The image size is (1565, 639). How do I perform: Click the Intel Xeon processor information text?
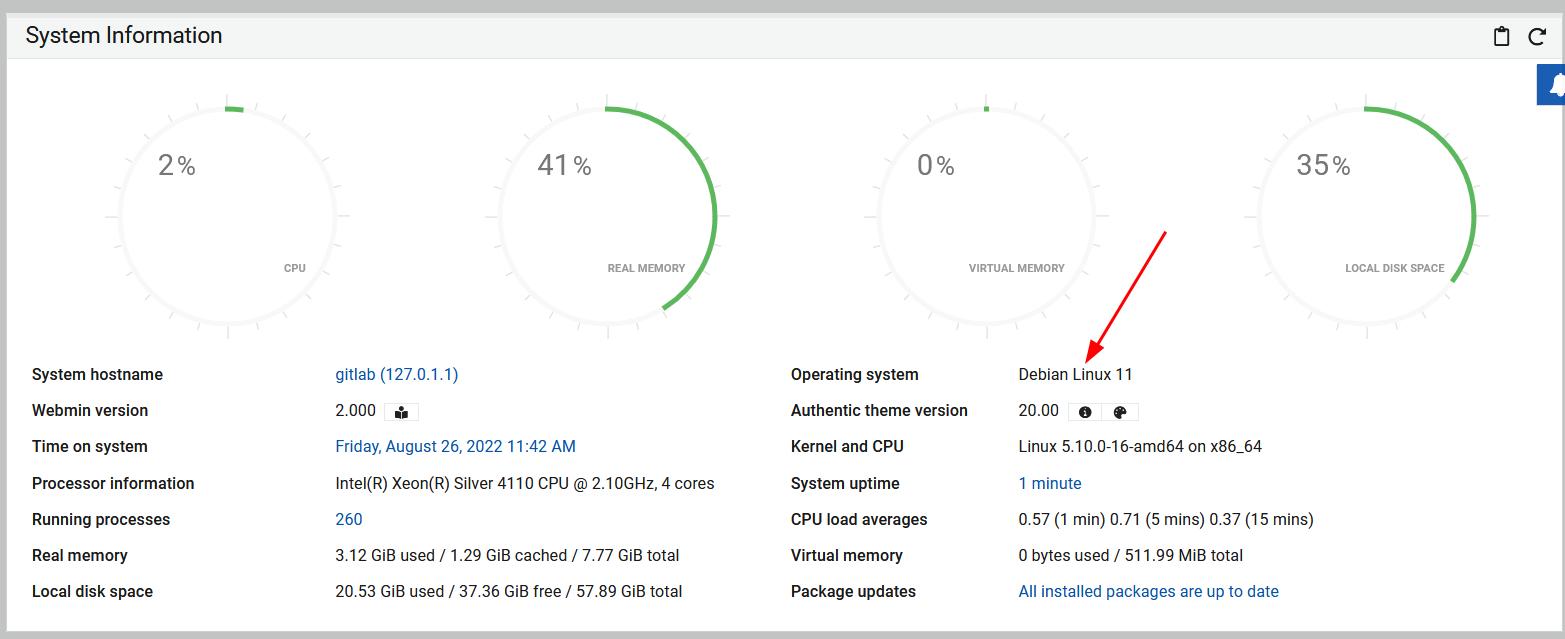coord(524,483)
